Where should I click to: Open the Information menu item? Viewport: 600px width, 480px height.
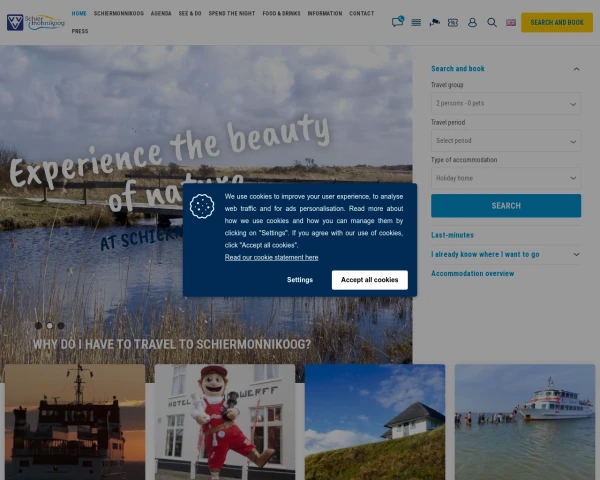[325, 13]
